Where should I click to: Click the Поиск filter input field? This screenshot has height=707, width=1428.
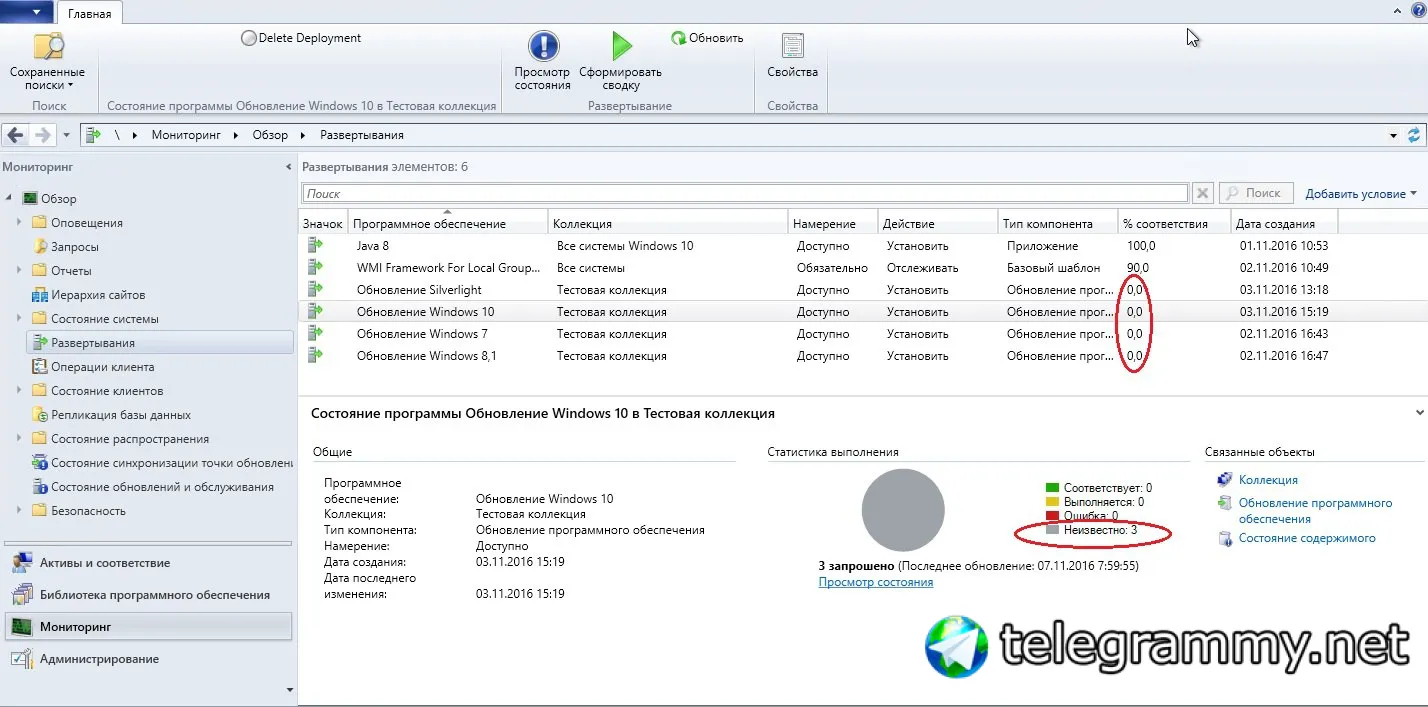click(x=745, y=194)
